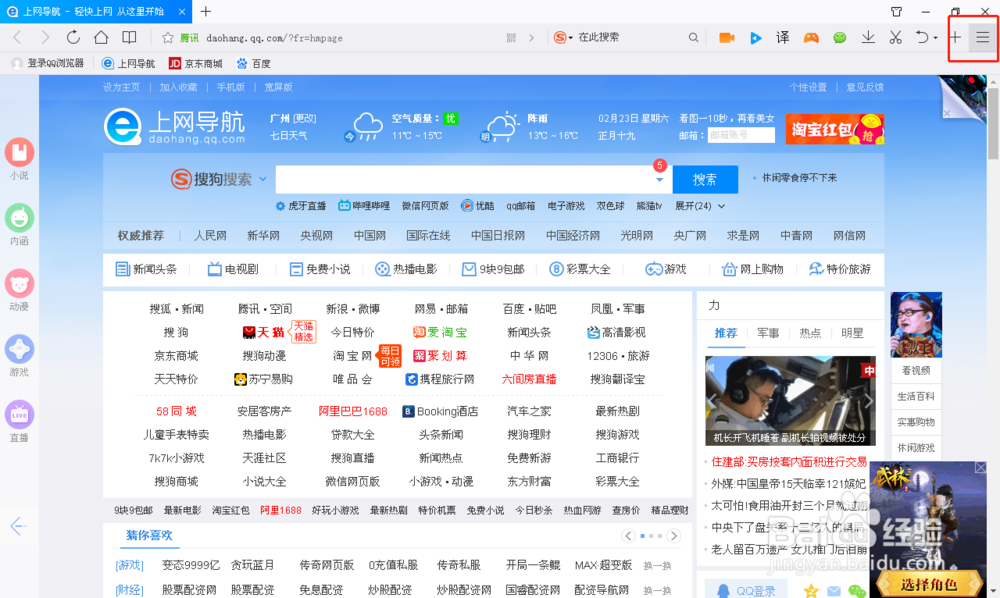Image resolution: width=1000 pixels, height=598 pixels.
Task: Open a new tab with plus button
Action: point(205,11)
